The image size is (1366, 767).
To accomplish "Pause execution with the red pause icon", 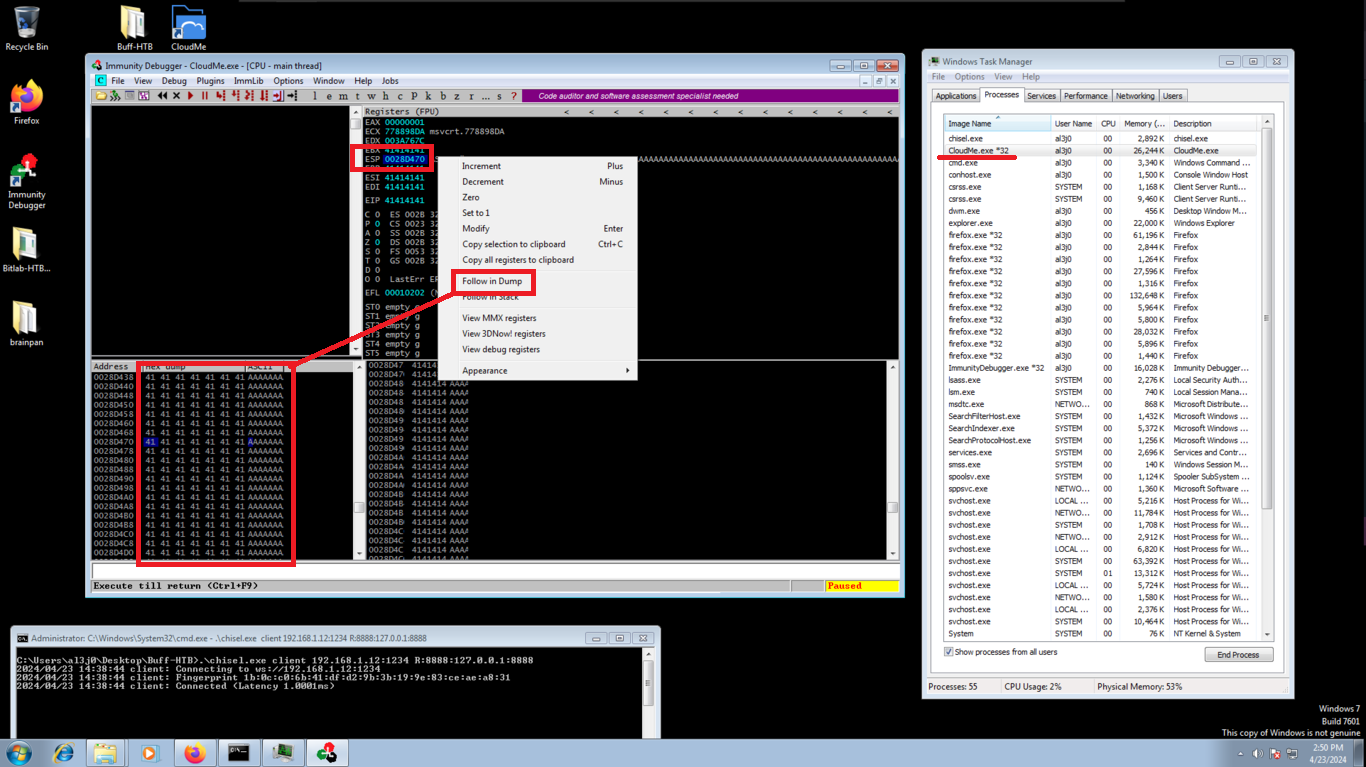I will click(204, 96).
